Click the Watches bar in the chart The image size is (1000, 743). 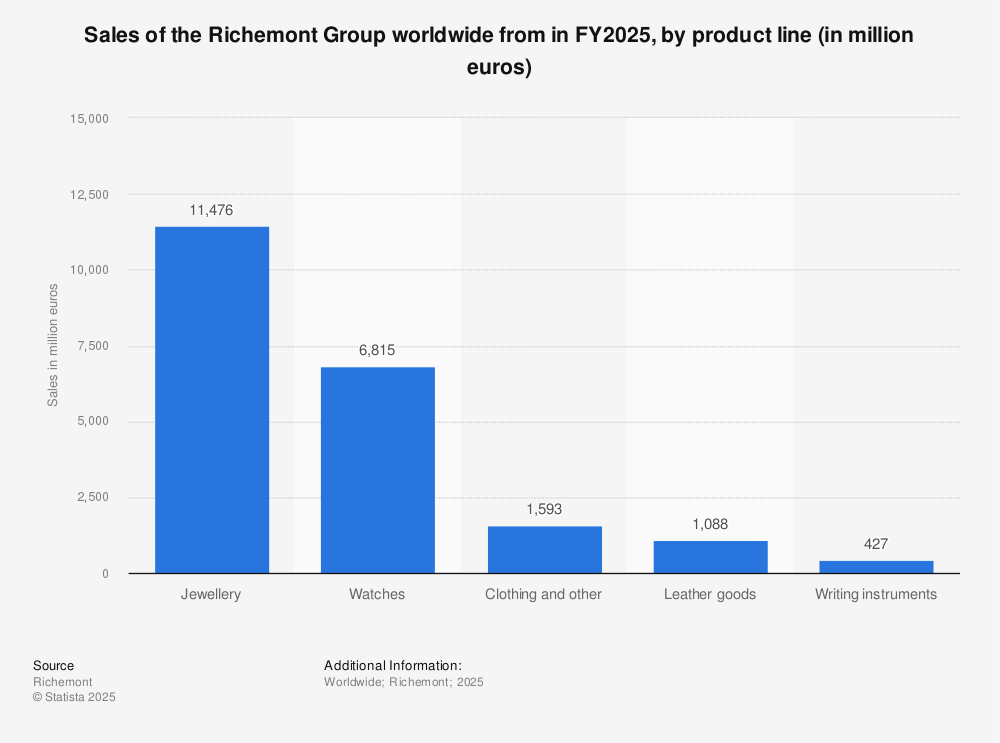[x=378, y=470]
